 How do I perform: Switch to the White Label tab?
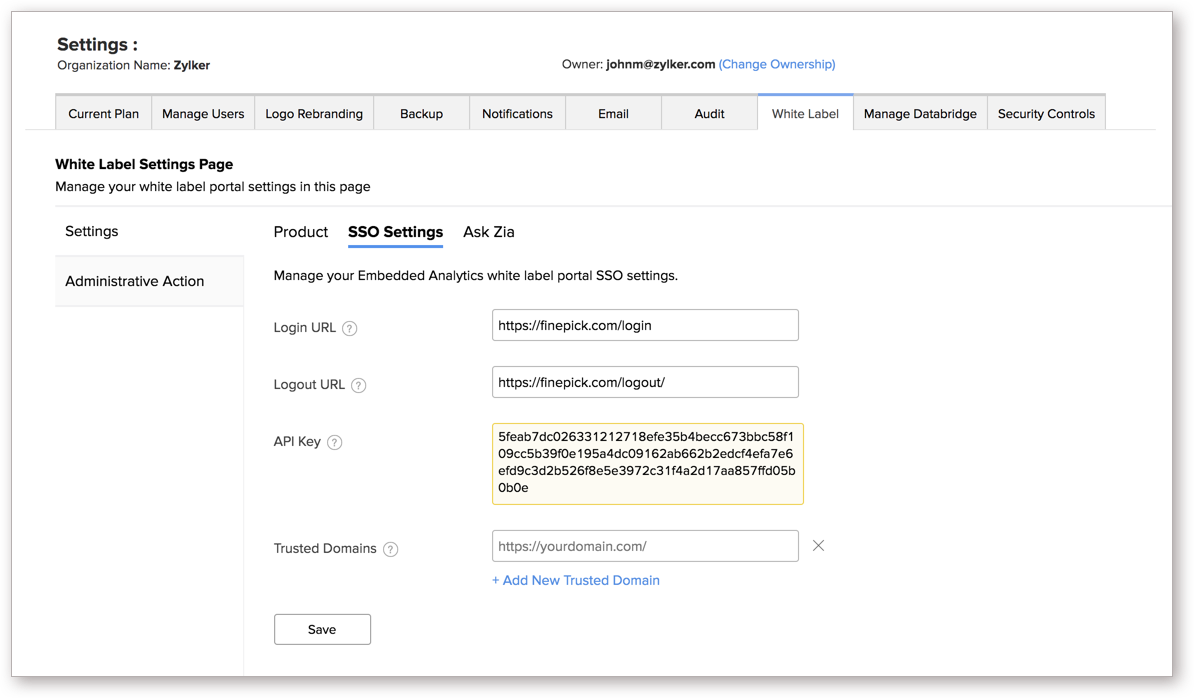(804, 113)
